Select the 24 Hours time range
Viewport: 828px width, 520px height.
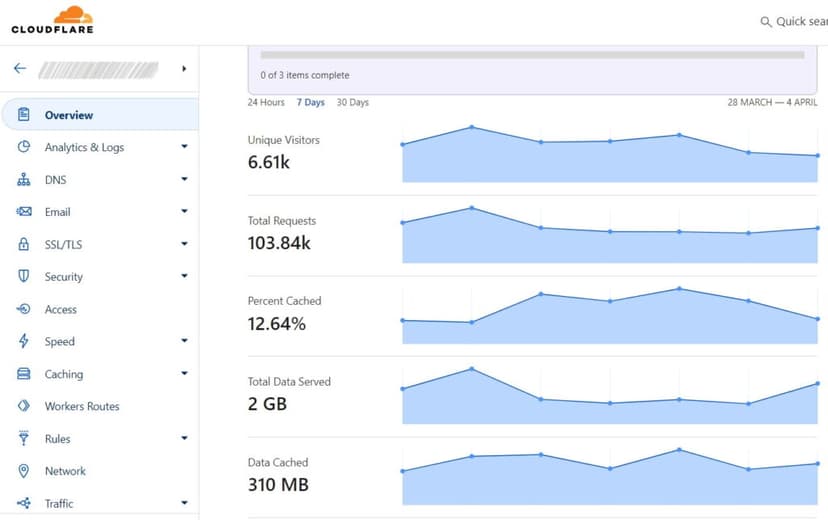point(266,103)
